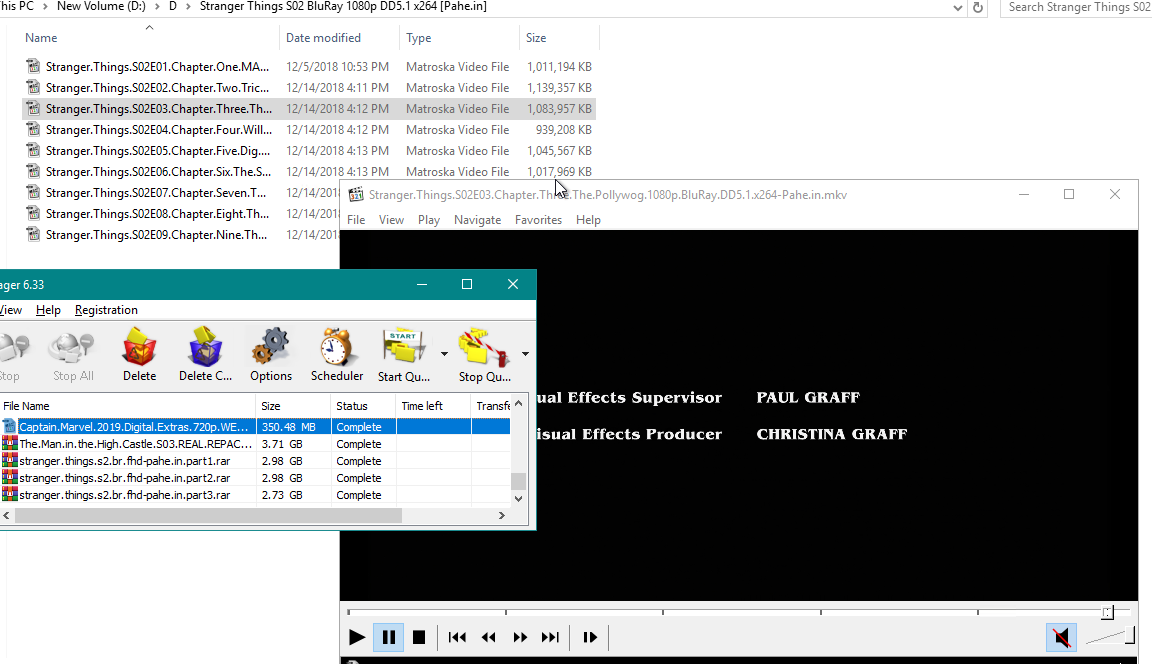Select Stranger.Things.S02E07 file in Explorer
Viewport: 1152px width, 664px height.
click(180, 193)
